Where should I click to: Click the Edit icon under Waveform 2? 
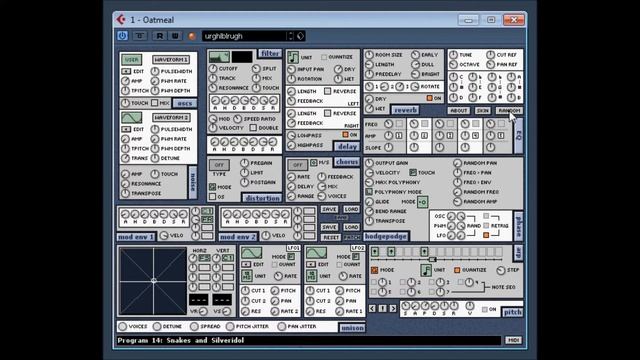tap(126, 129)
